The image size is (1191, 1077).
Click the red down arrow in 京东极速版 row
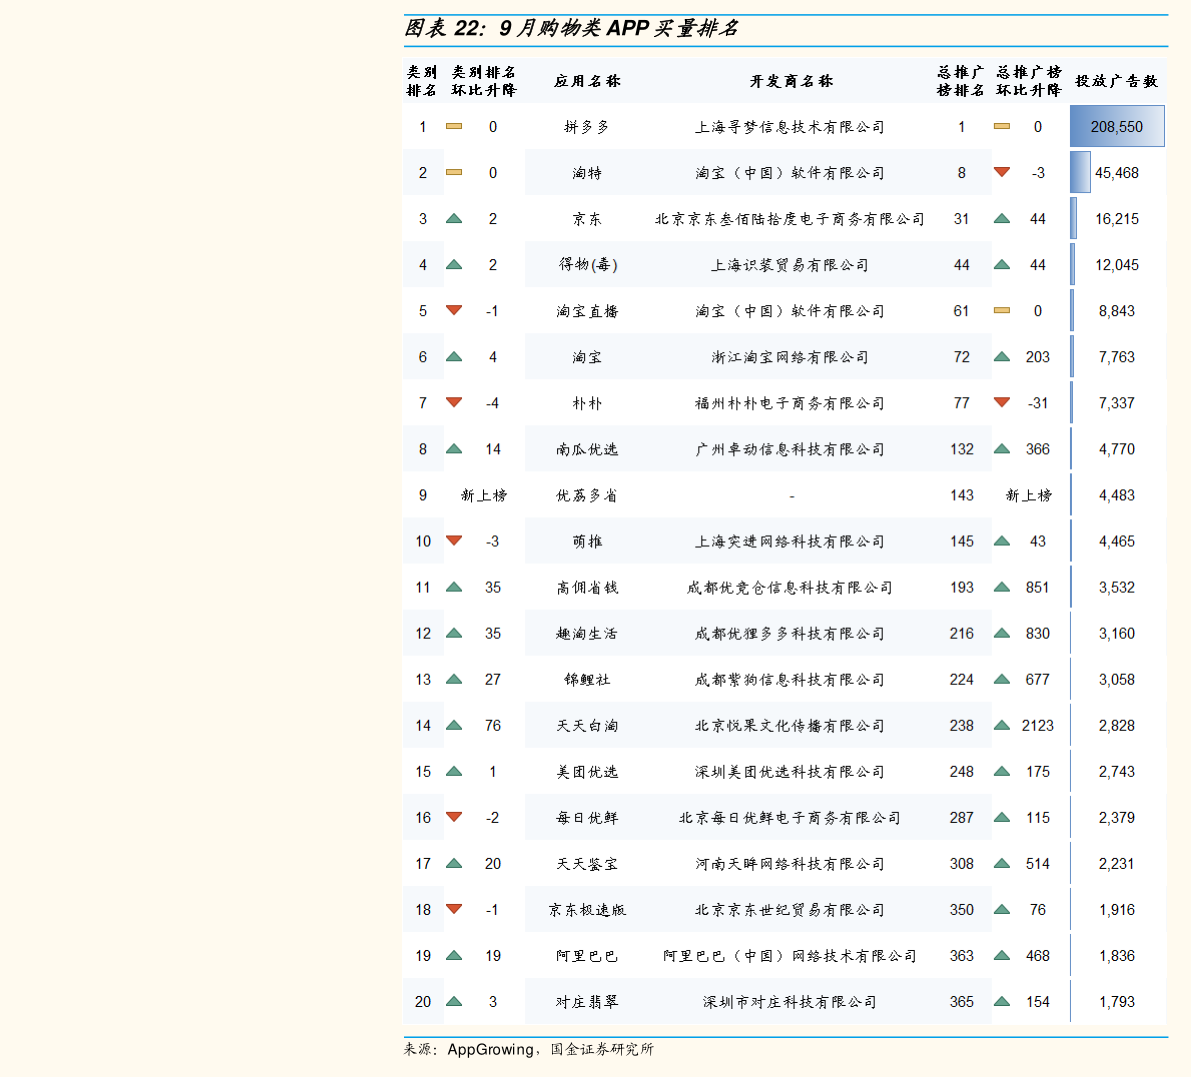pos(454,909)
